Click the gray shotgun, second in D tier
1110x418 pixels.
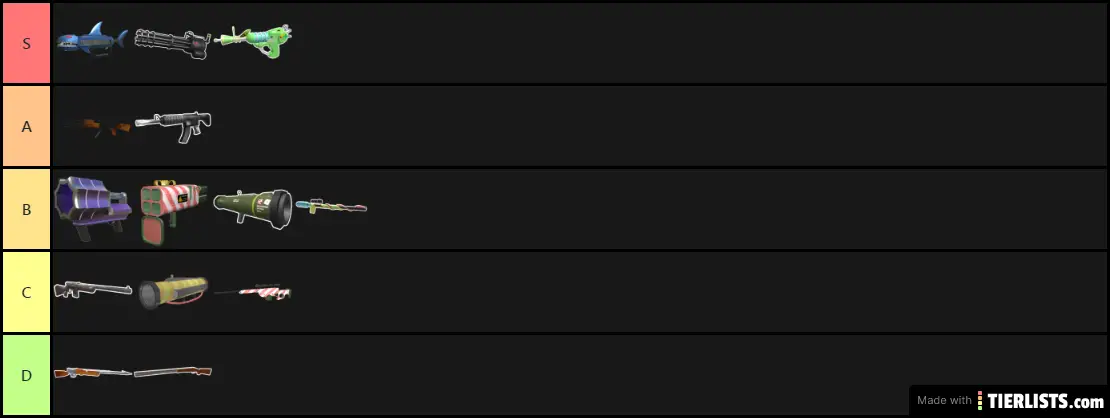click(x=172, y=372)
